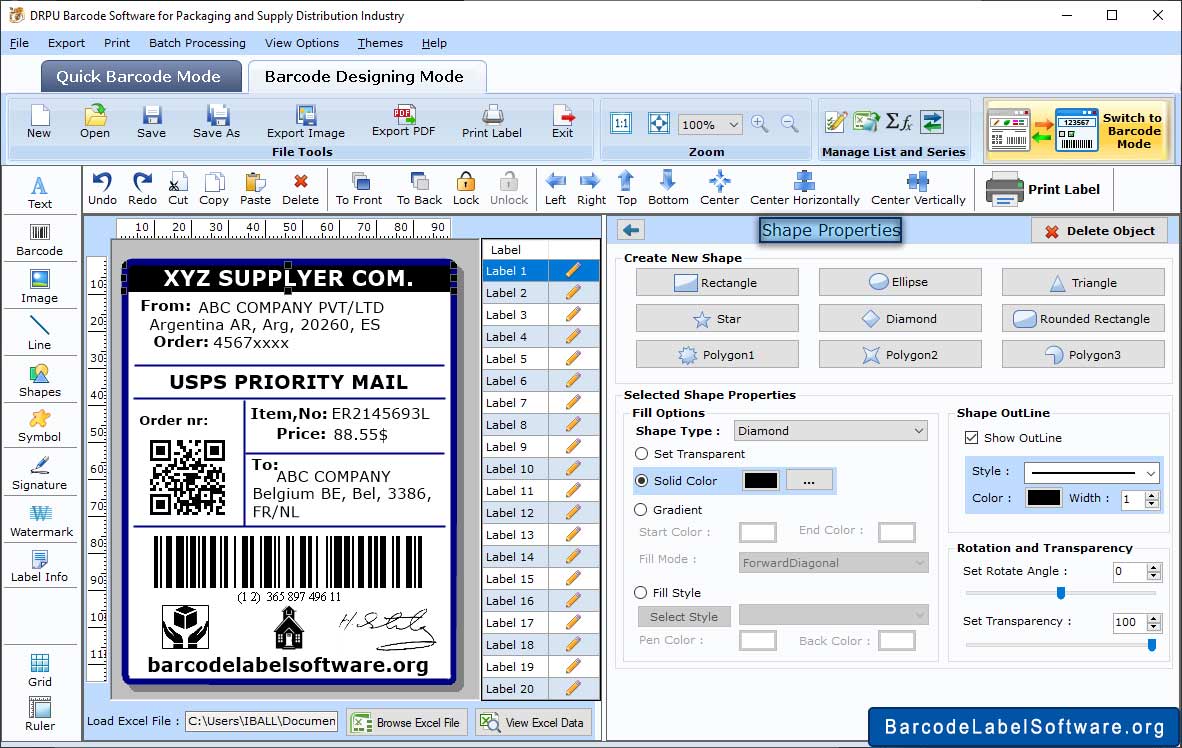Select the Text tool in sidebar
The image size is (1182, 748).
[39, 192]
